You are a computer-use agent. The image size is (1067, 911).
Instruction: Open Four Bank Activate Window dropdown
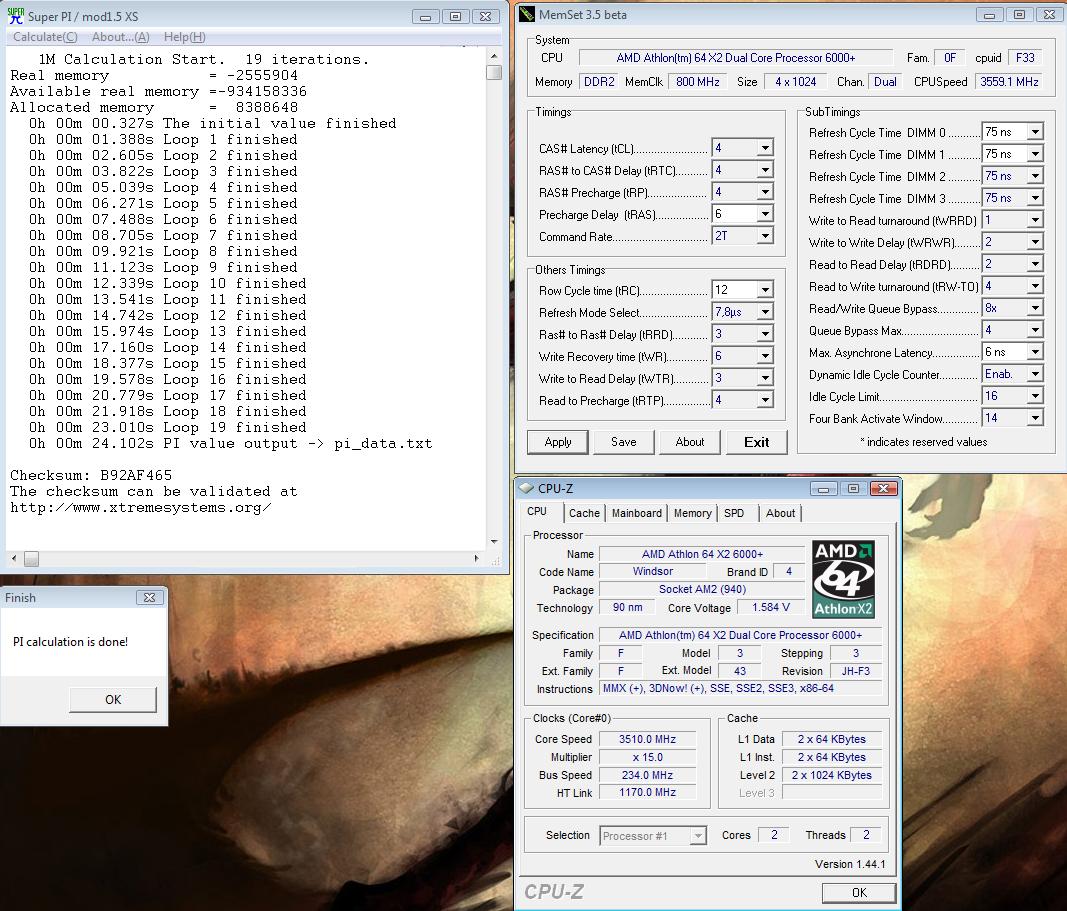[1035, 418]
